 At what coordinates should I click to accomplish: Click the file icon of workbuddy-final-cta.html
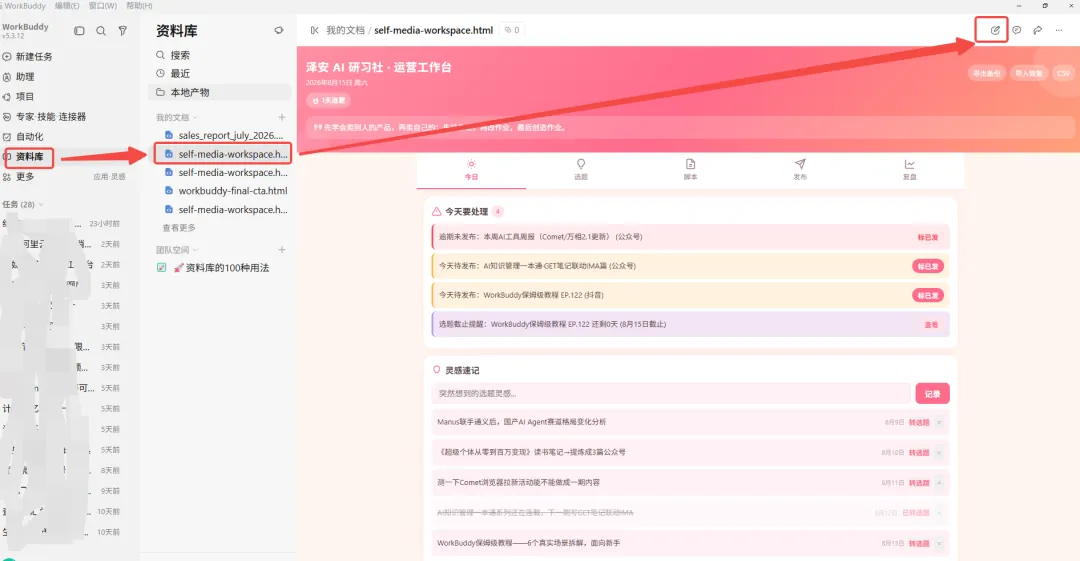[169, 191]
